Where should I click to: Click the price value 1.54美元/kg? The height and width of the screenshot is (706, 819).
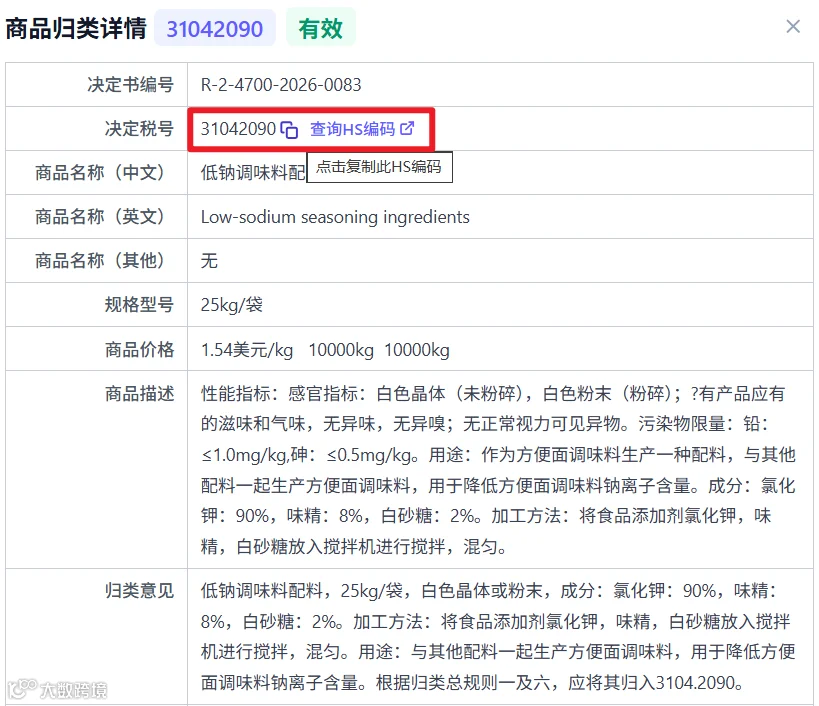click(x=247, y=349)
